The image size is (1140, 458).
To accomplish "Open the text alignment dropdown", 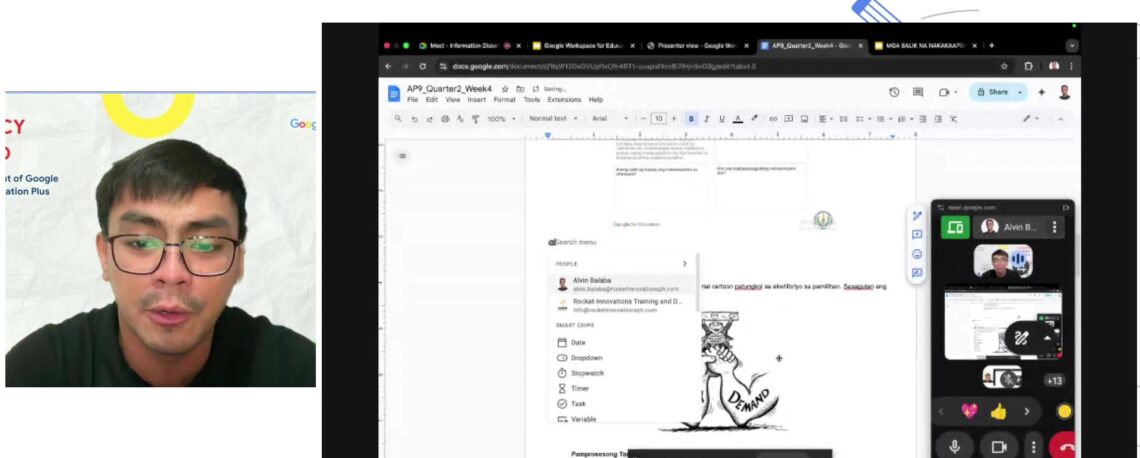I will coord(826,118).
